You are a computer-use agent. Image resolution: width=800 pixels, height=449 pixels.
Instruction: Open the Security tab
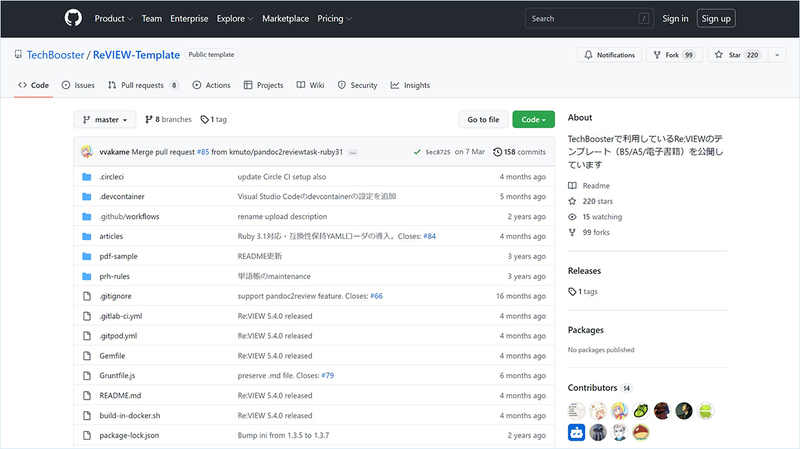pyautogui.click(x=357, y=85)
